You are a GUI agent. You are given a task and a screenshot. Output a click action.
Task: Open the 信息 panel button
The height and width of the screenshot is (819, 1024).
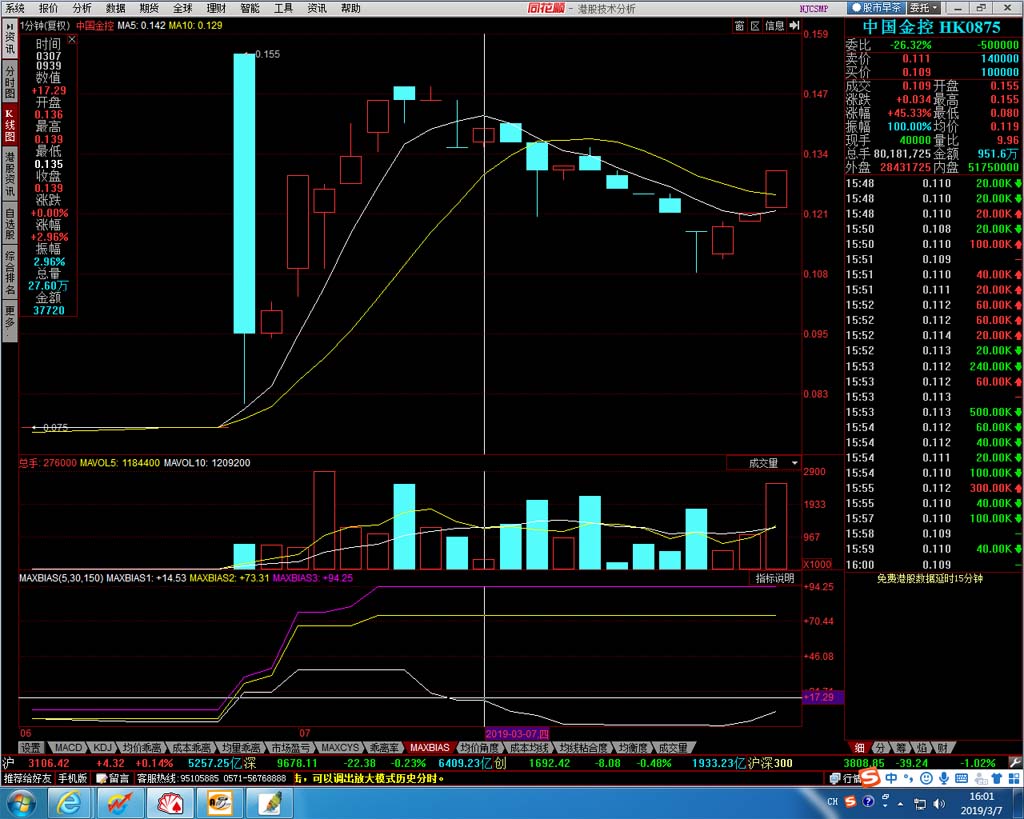click(x=775, y=25)
